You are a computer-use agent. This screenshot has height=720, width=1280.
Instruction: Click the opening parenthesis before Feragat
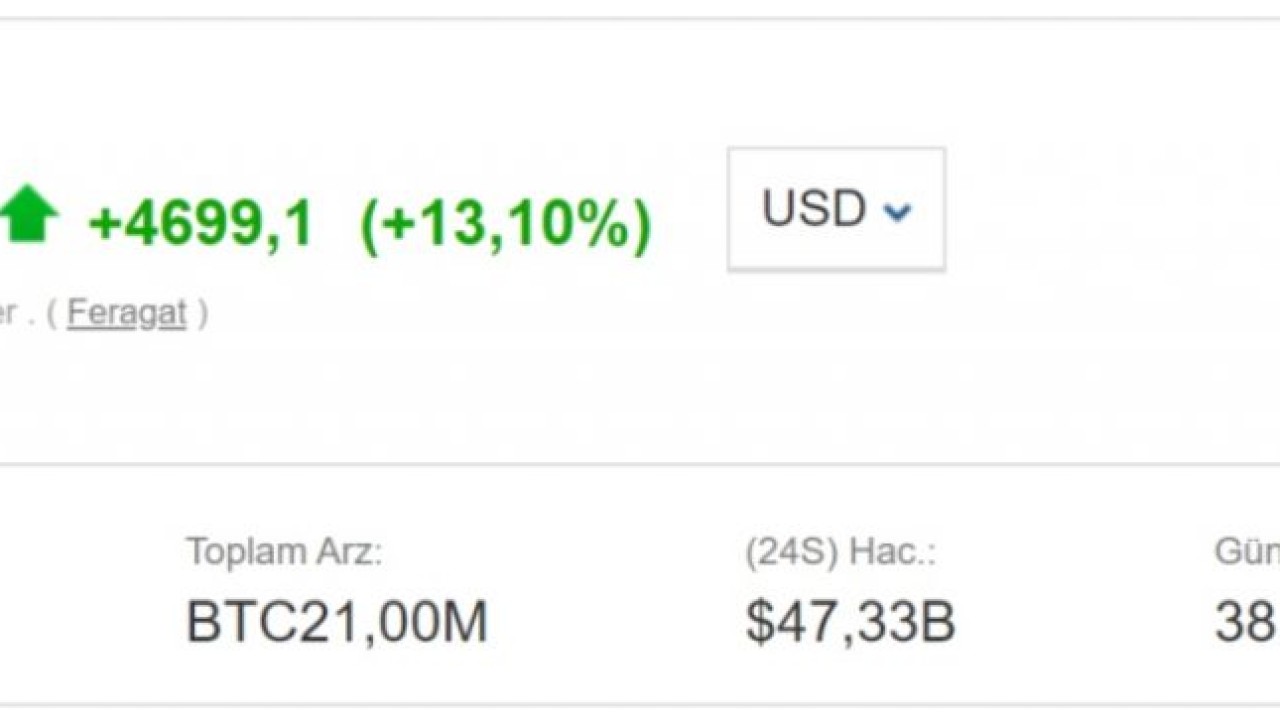(x=52, y=313)
